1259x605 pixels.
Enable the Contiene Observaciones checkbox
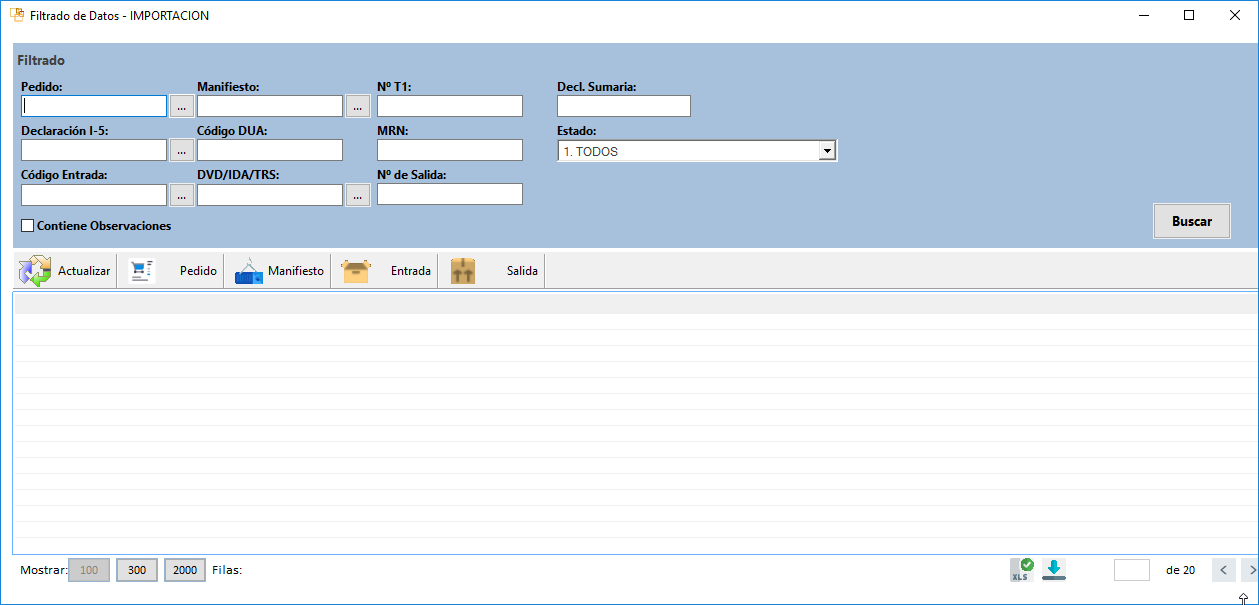pyautogui.click(x=28, y=226)
